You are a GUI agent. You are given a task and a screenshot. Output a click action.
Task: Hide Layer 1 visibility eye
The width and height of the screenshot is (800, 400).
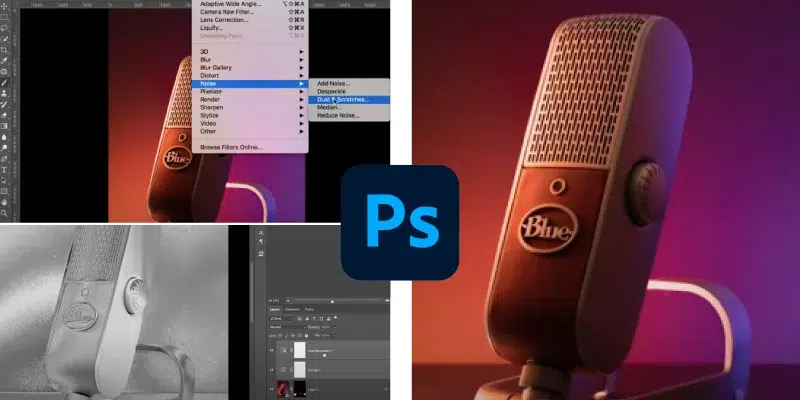tap(271, 389)
